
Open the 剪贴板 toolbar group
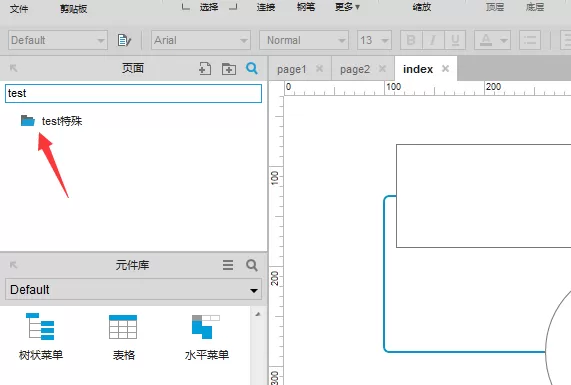coord(74,8)
